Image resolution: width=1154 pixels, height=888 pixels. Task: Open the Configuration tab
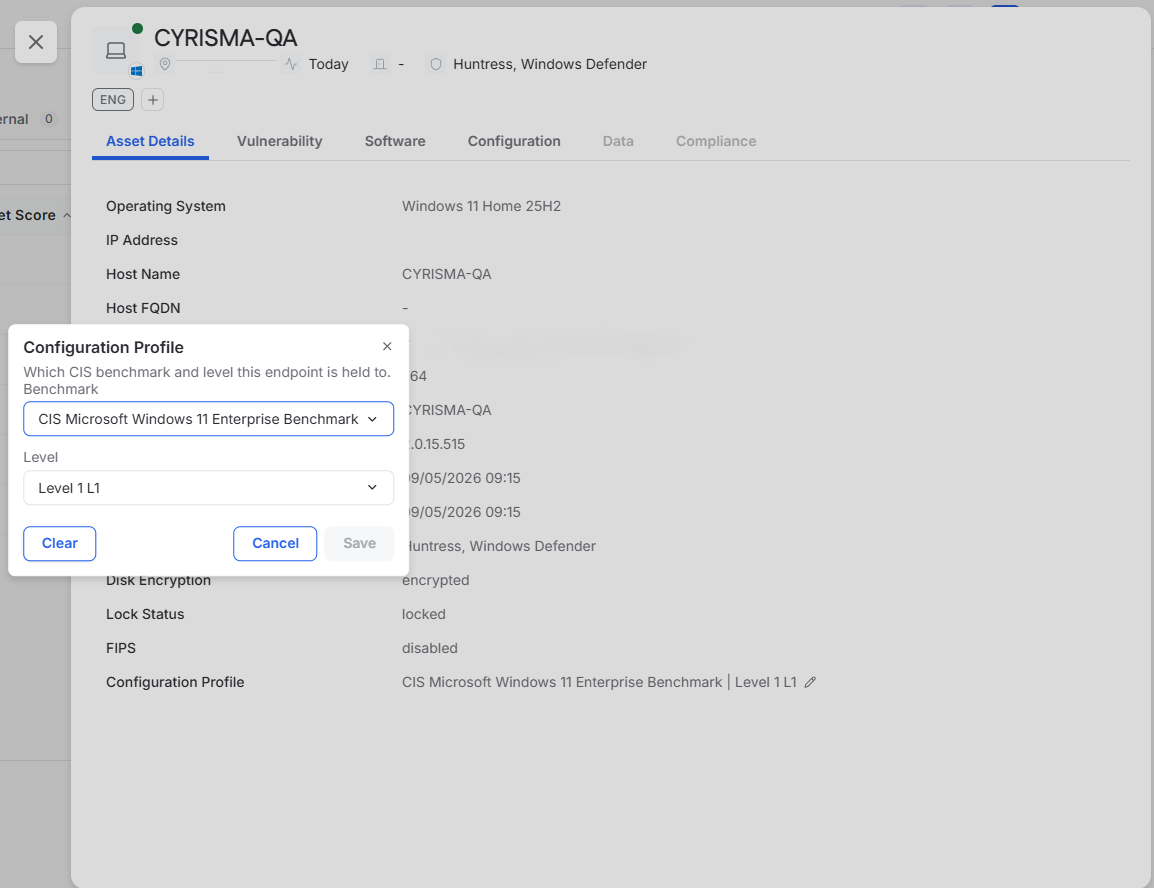(x=514, y=141)
